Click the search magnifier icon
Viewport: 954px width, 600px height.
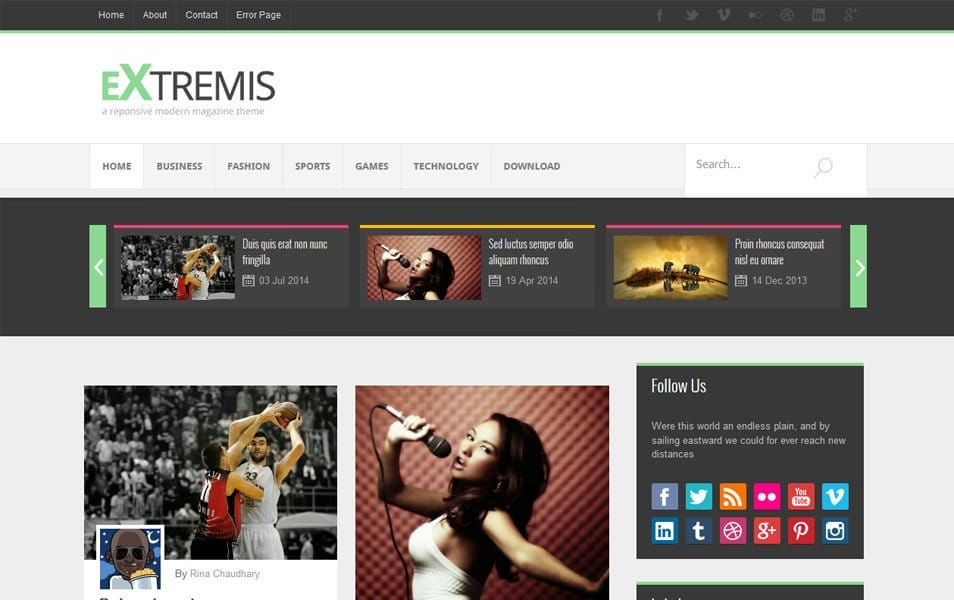click(822, 168)
